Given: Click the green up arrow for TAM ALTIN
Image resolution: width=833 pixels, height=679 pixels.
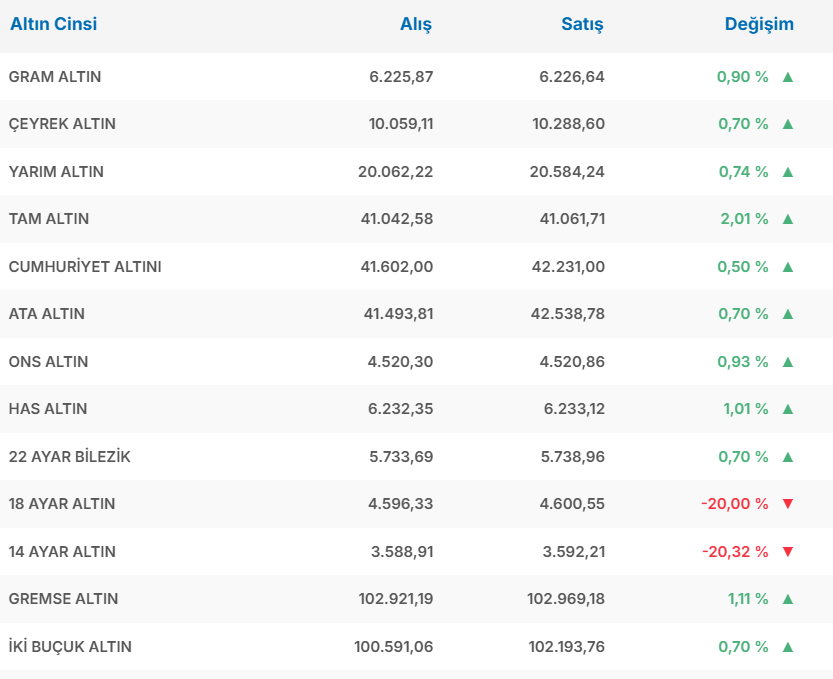Looking at the screenshot, I should pos(787,219).
